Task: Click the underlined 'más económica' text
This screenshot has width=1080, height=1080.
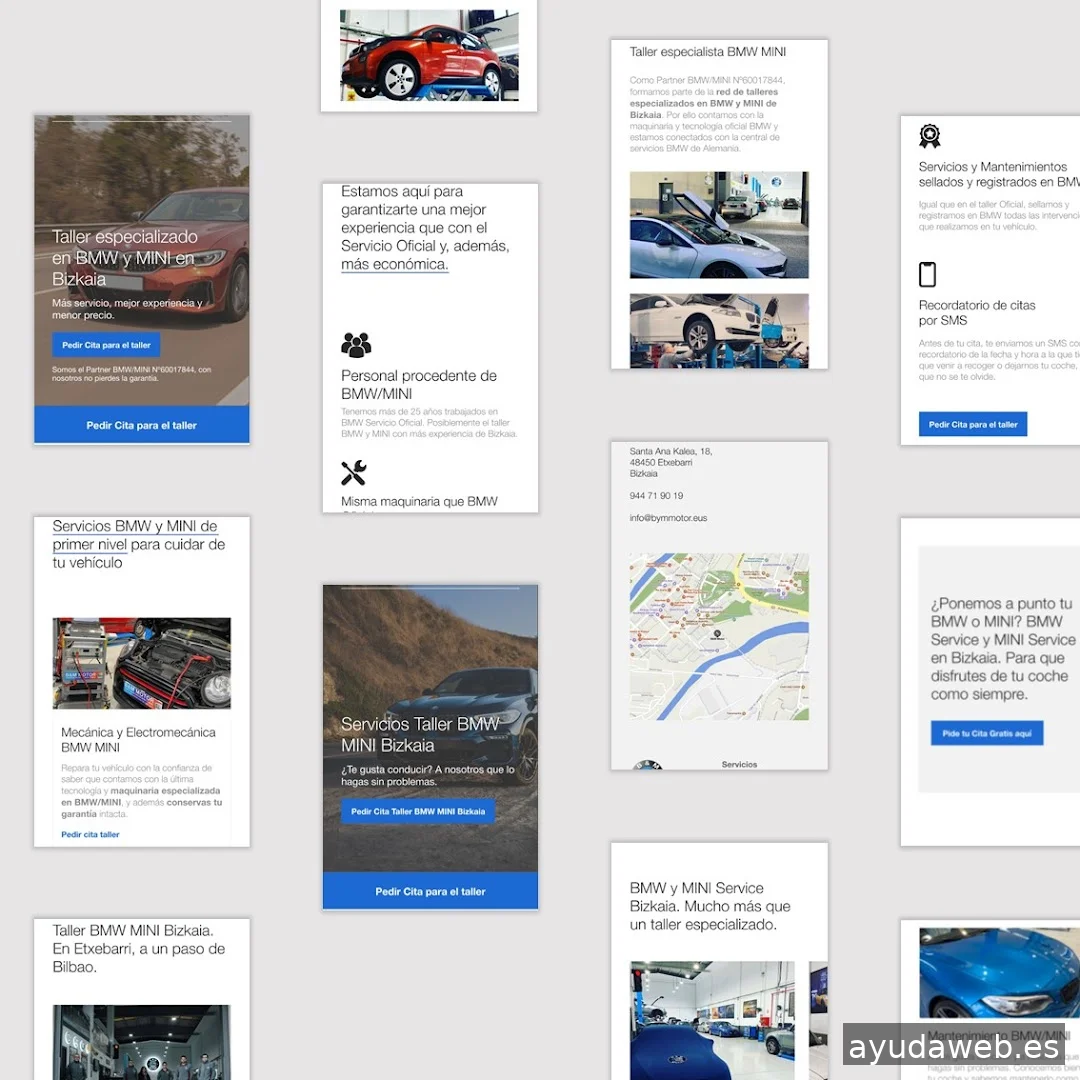Action: 394,264
